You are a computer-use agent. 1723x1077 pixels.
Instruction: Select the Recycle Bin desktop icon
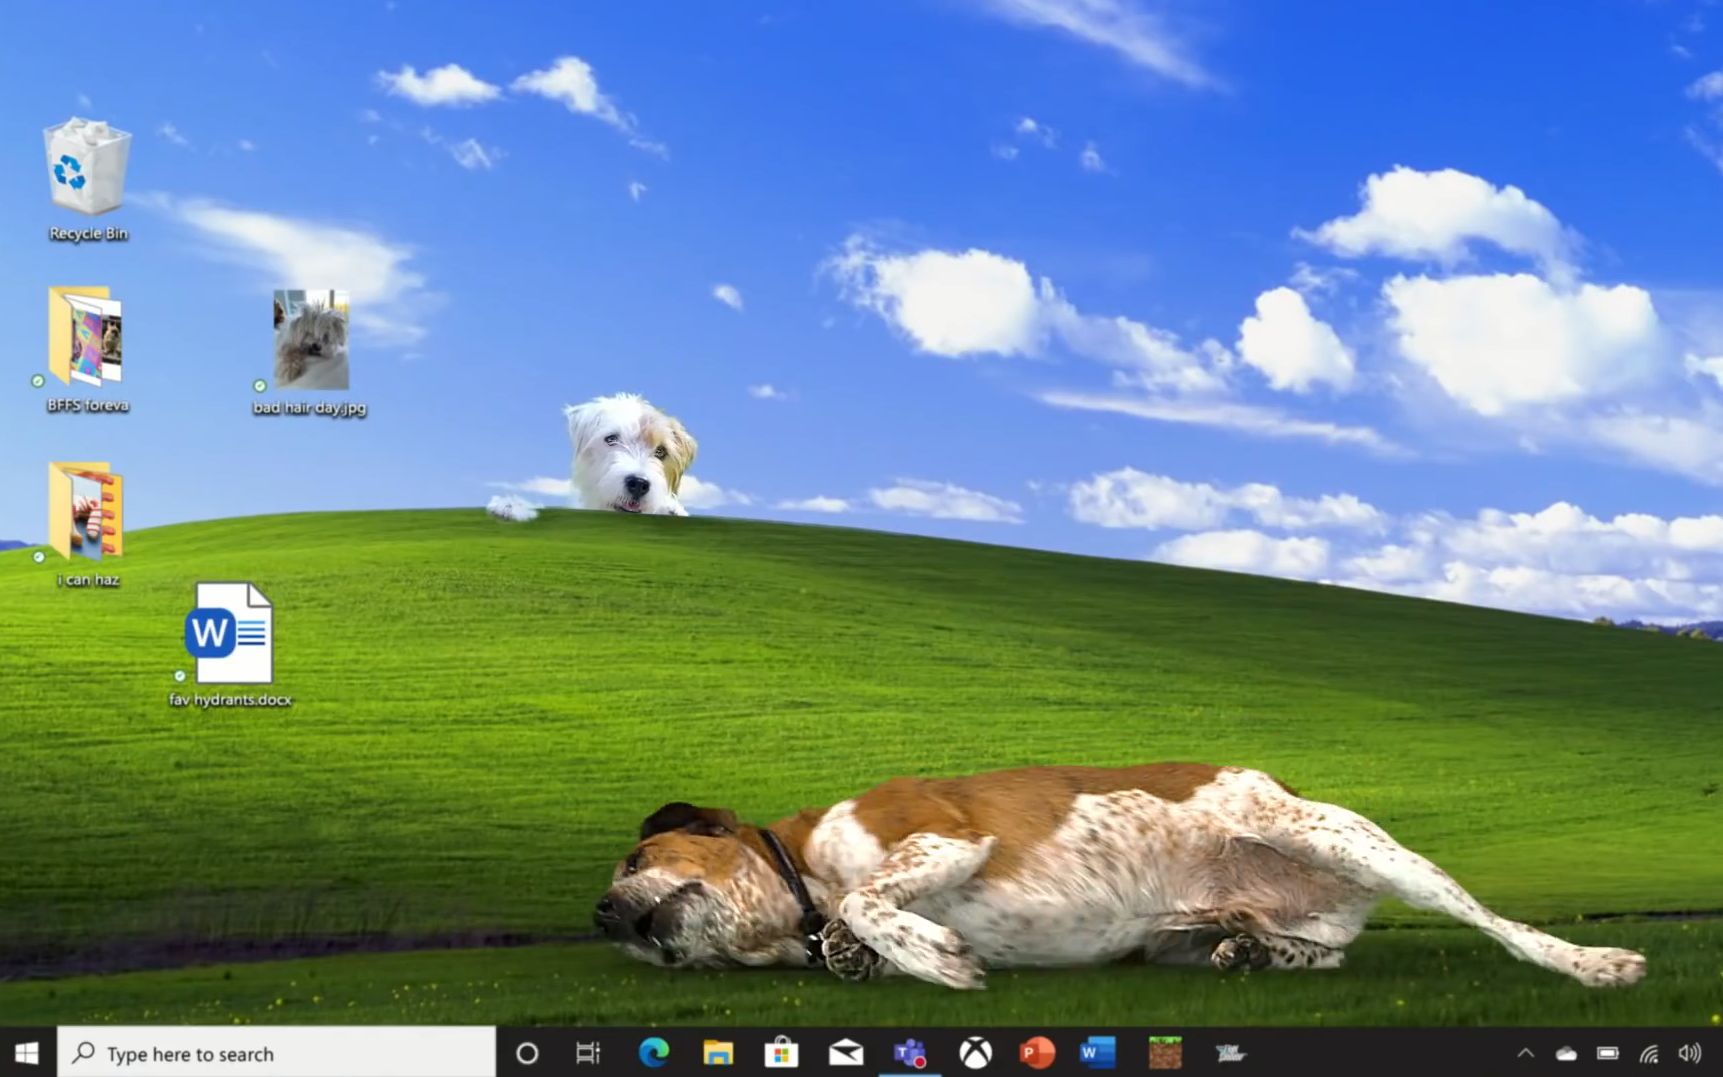(x=88, y=180)
